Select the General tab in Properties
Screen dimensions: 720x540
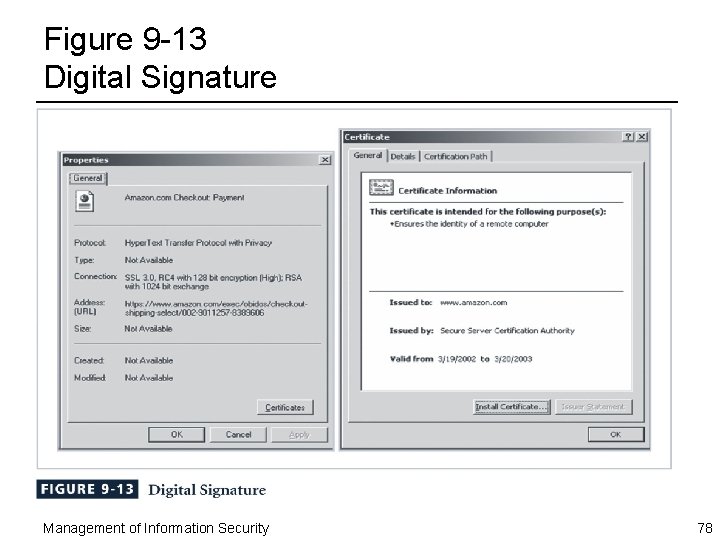coord(88,178)
